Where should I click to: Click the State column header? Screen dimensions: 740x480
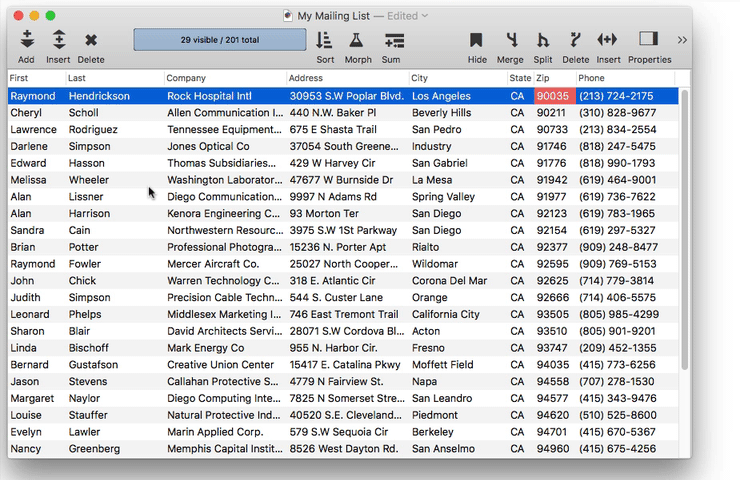pos(520,78)
